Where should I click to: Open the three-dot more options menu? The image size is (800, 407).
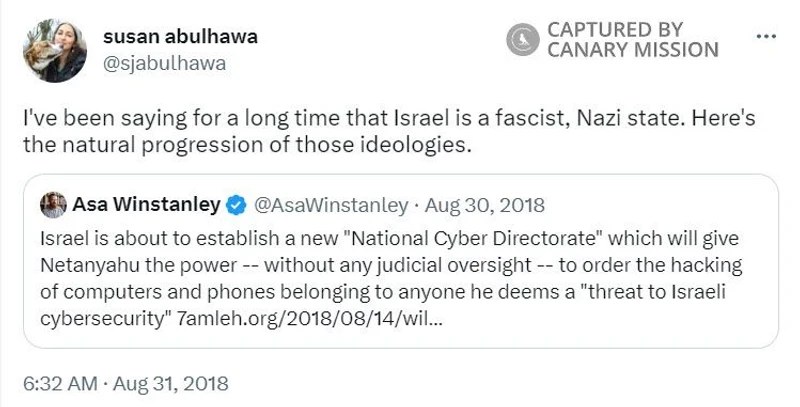[766, 36]
